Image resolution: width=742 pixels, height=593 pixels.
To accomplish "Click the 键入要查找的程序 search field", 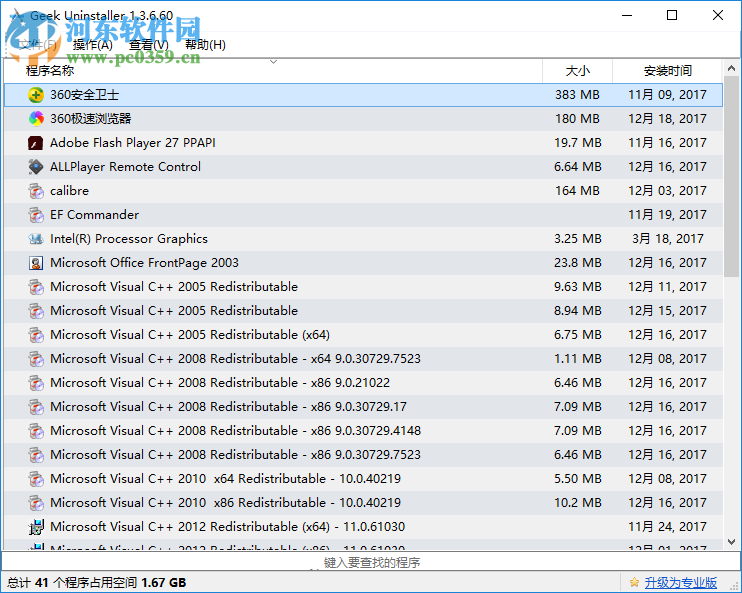I will click(371, 562).
